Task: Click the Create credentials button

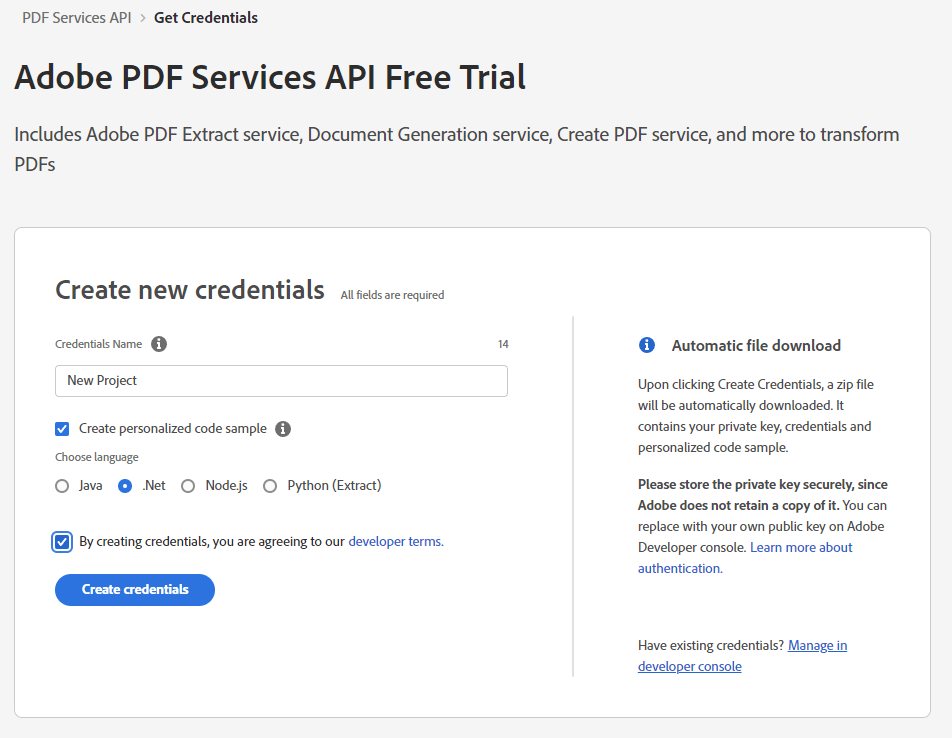Action: point(135,590)
